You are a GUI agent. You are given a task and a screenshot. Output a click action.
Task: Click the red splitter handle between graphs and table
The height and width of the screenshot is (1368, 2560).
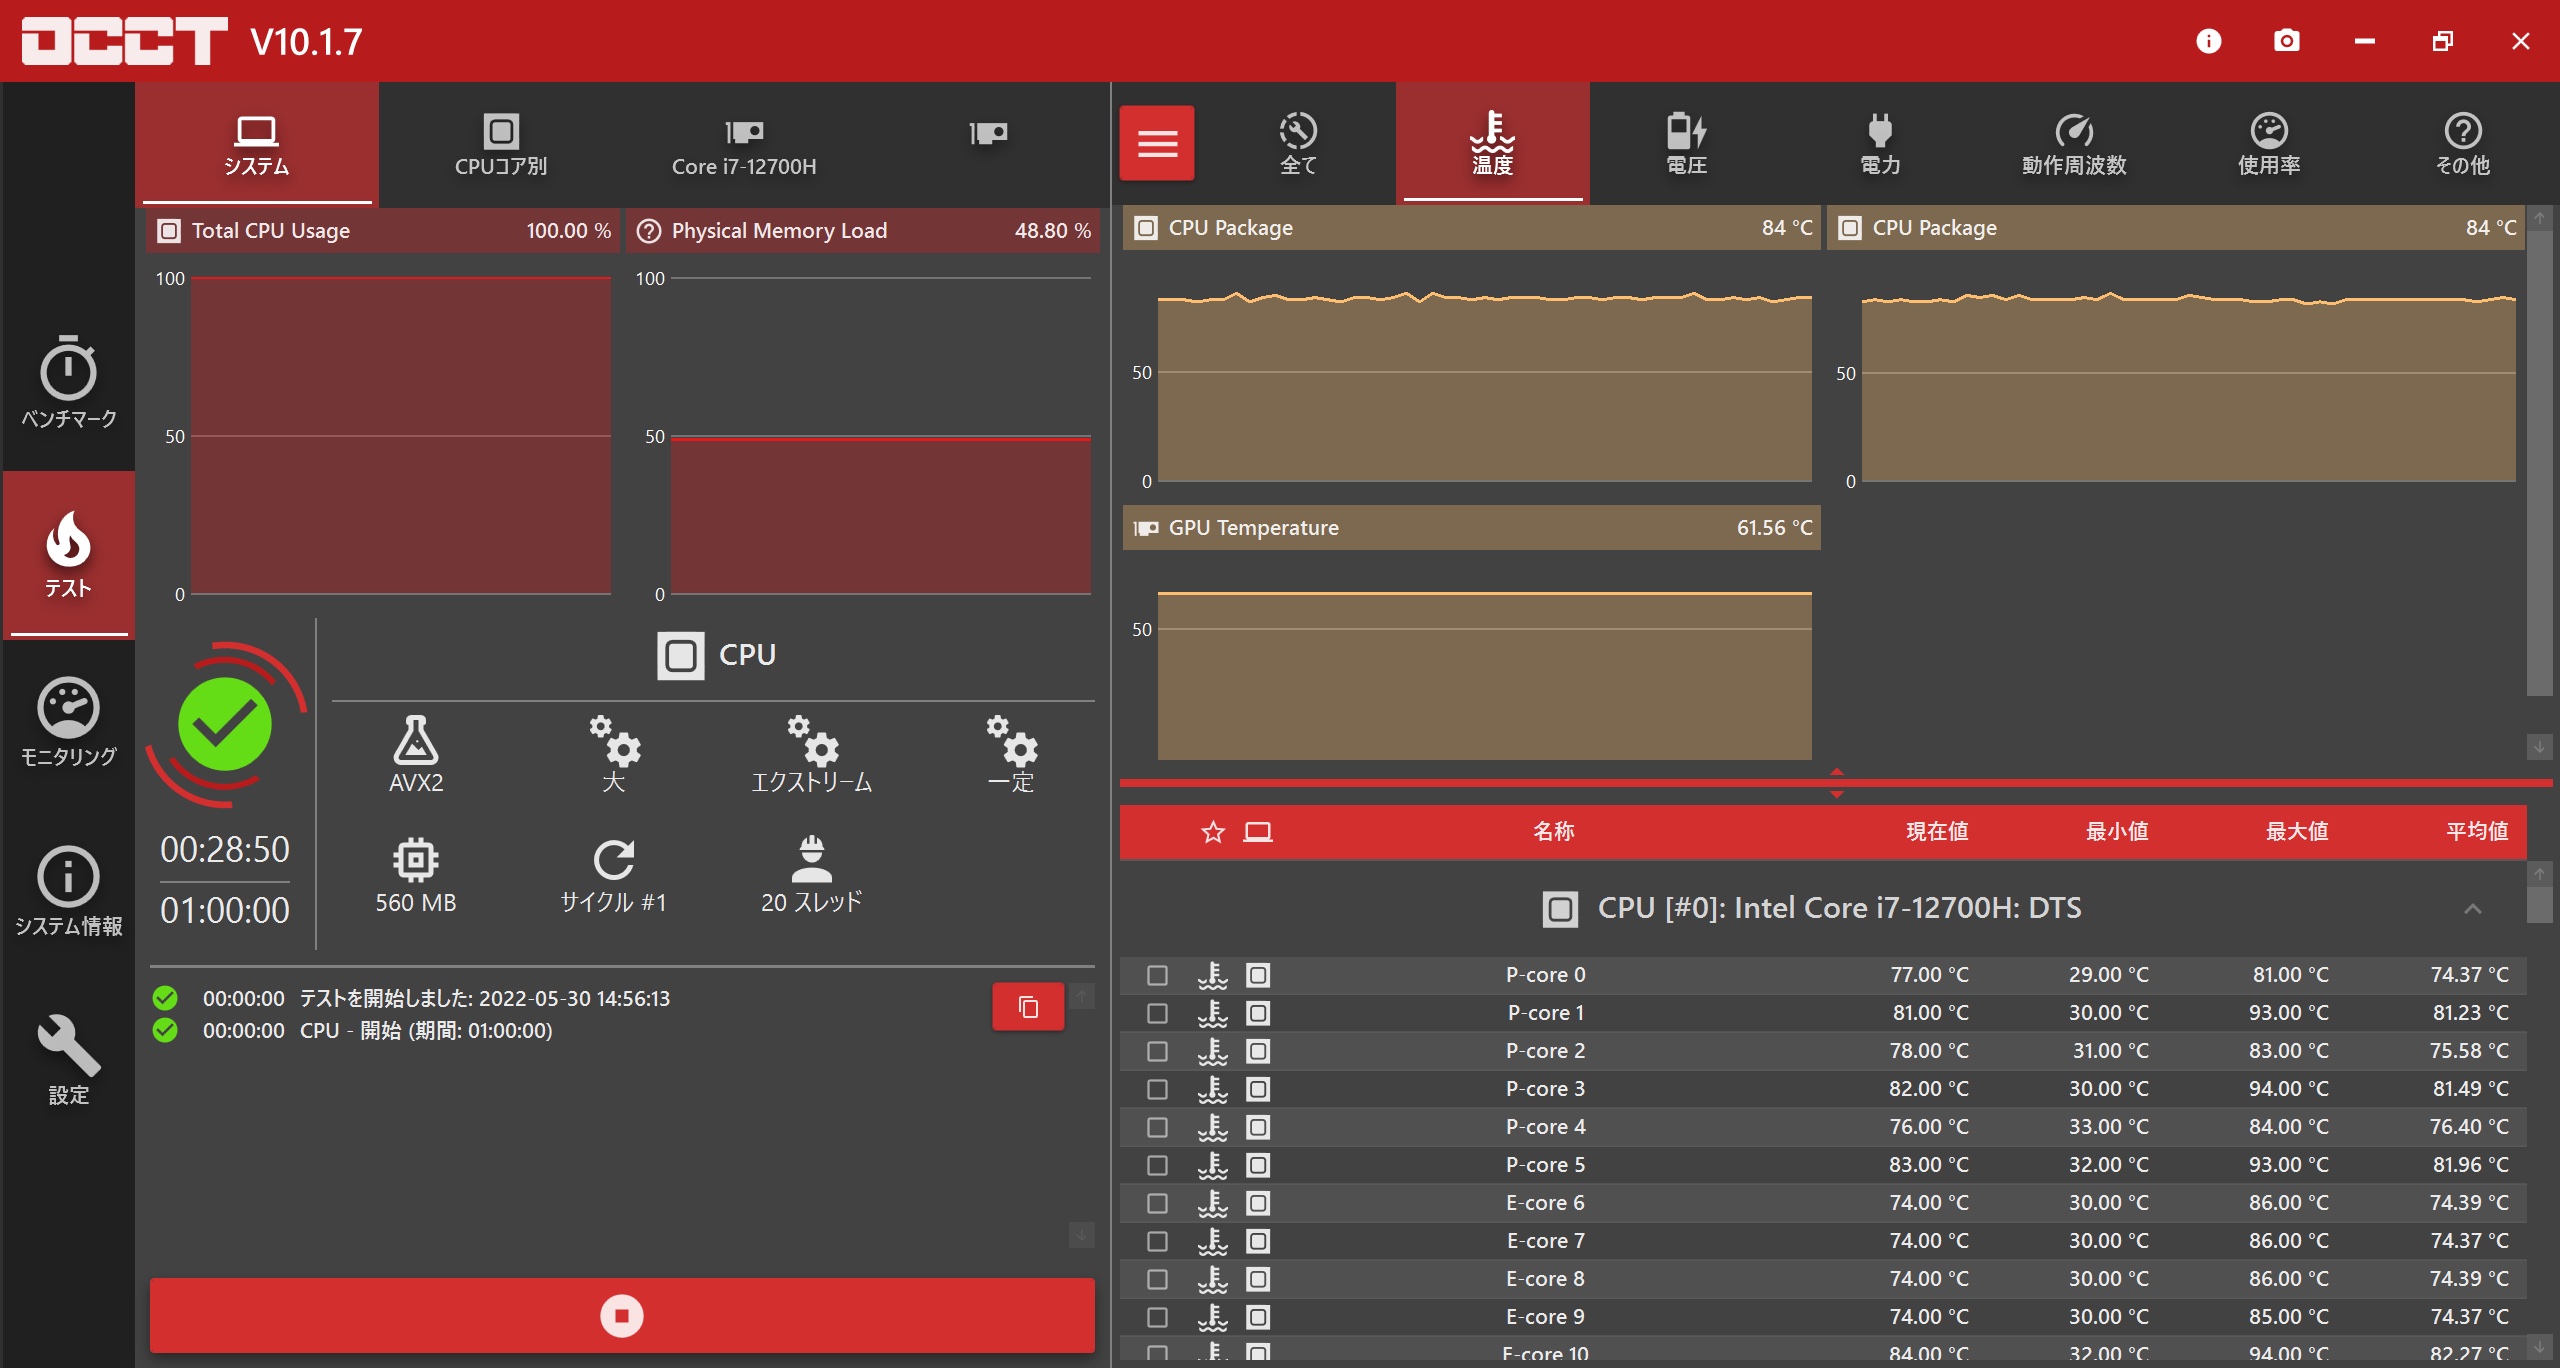pyautogui.click(x=1836, y=782)
